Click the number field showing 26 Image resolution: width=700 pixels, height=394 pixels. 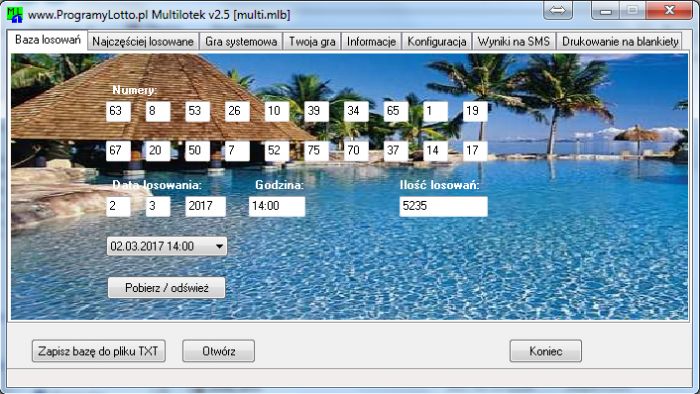(x=238, y=111)
